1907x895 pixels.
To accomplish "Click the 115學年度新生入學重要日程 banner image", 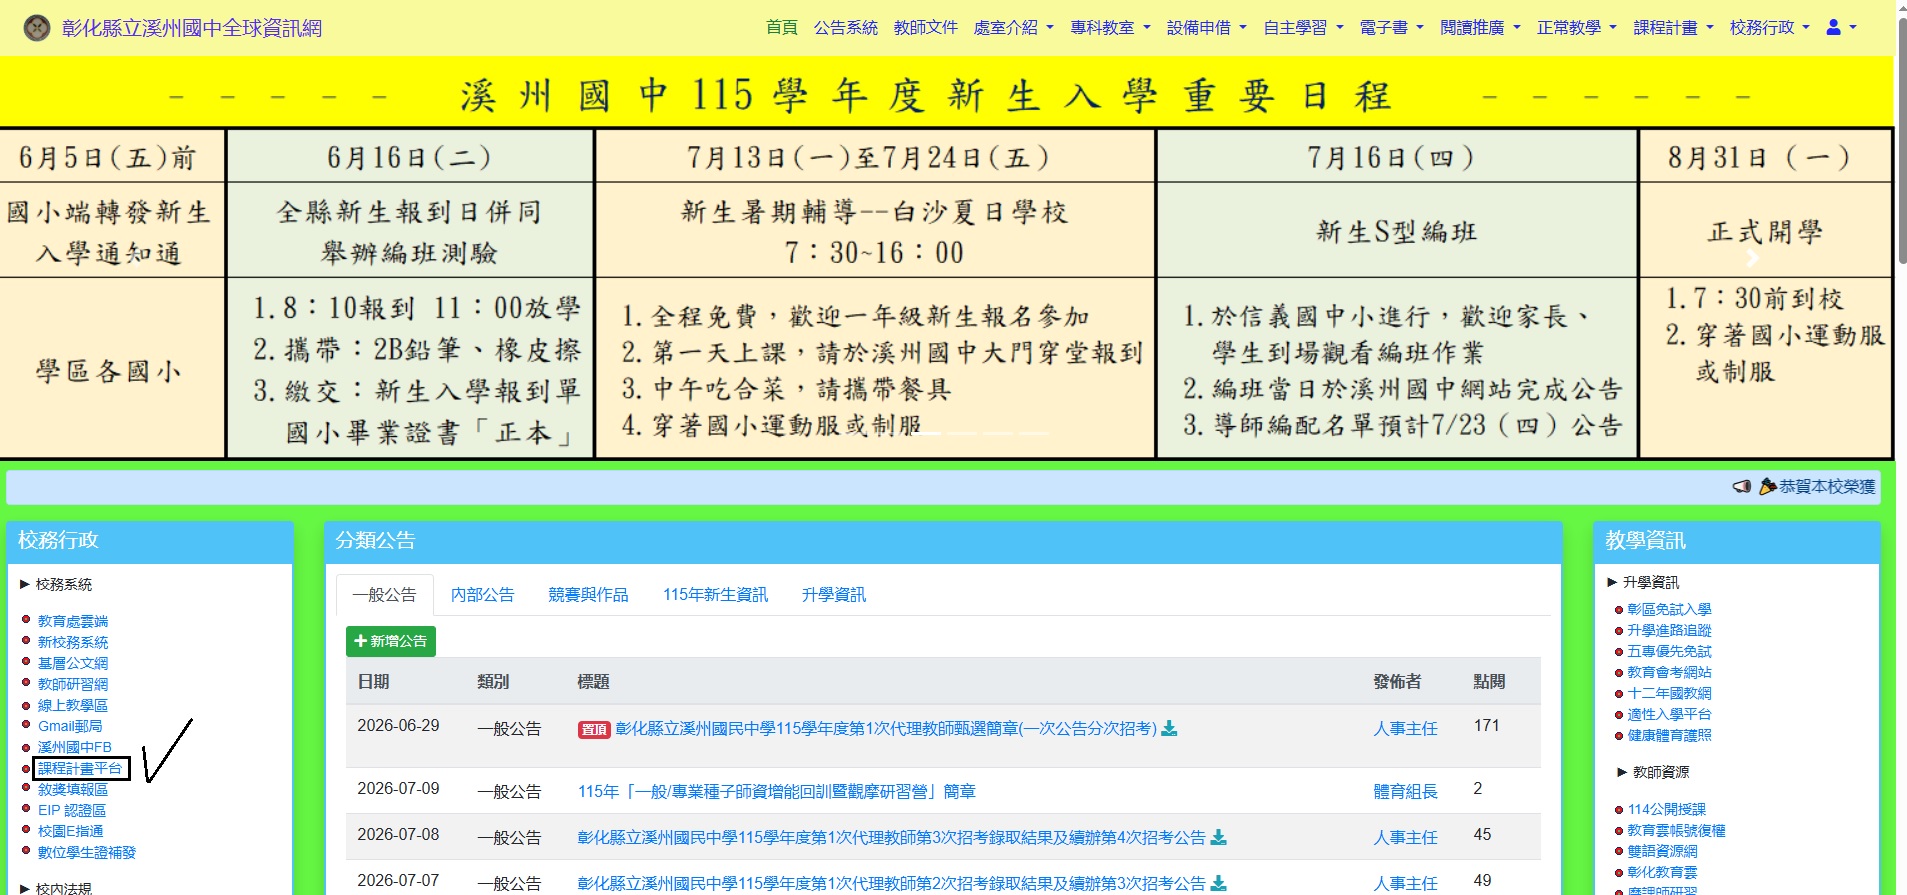I will [947, 258].
